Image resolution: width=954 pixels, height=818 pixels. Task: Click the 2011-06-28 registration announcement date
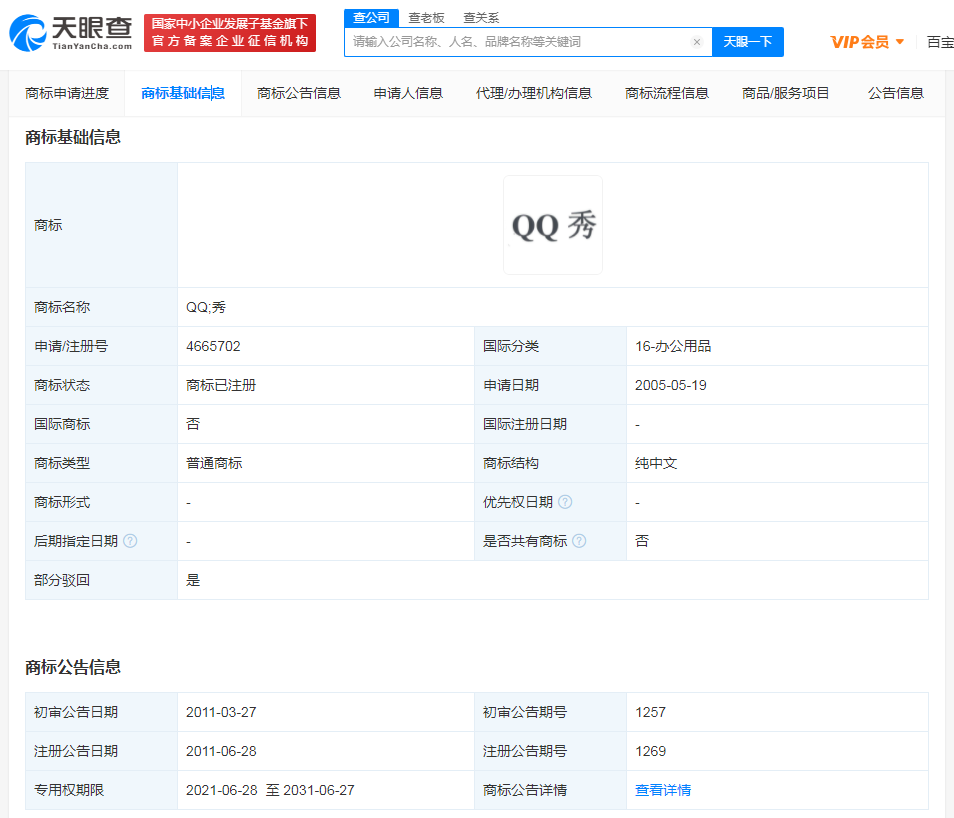221,751
